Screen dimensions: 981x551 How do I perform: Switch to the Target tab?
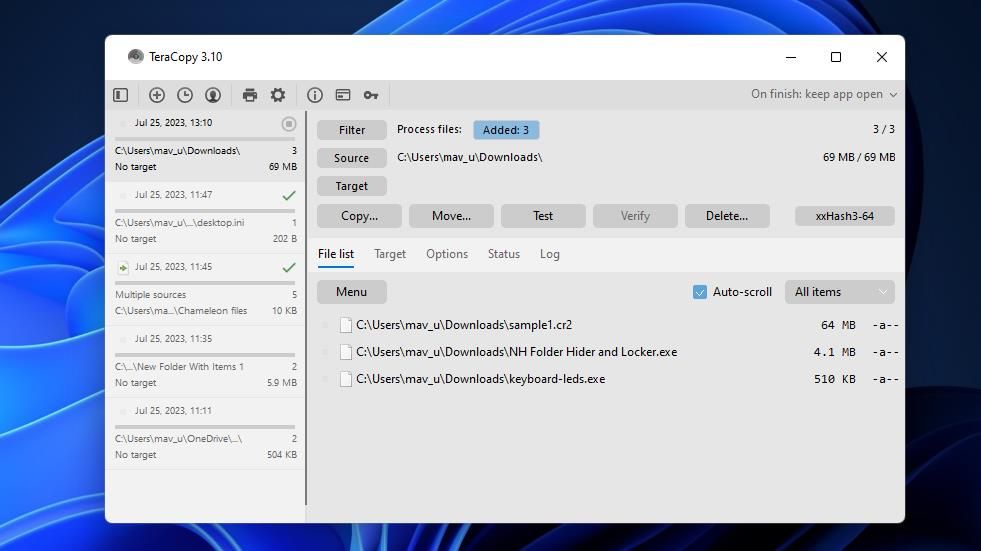pyautogui.click(x=390, y=254)
